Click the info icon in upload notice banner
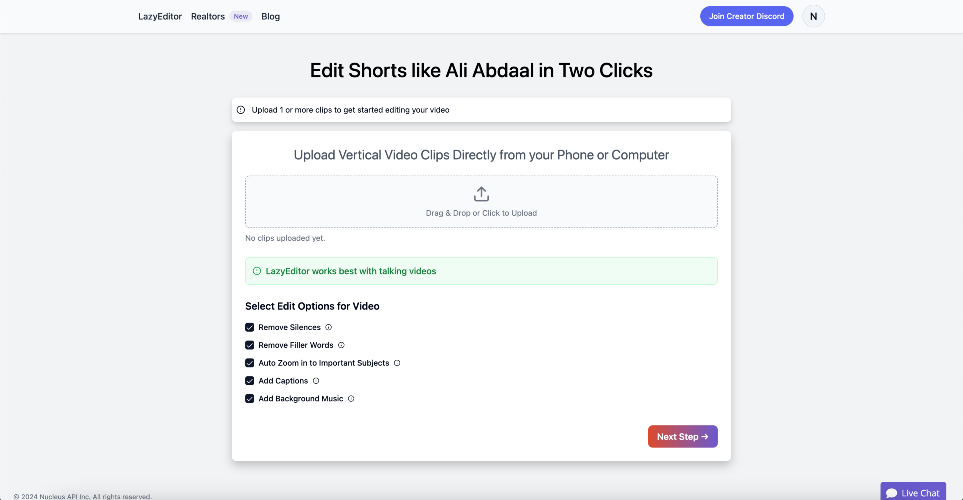The height and width of the screenshot is (500, 963). pyautogui.click(x=241, y=110)
